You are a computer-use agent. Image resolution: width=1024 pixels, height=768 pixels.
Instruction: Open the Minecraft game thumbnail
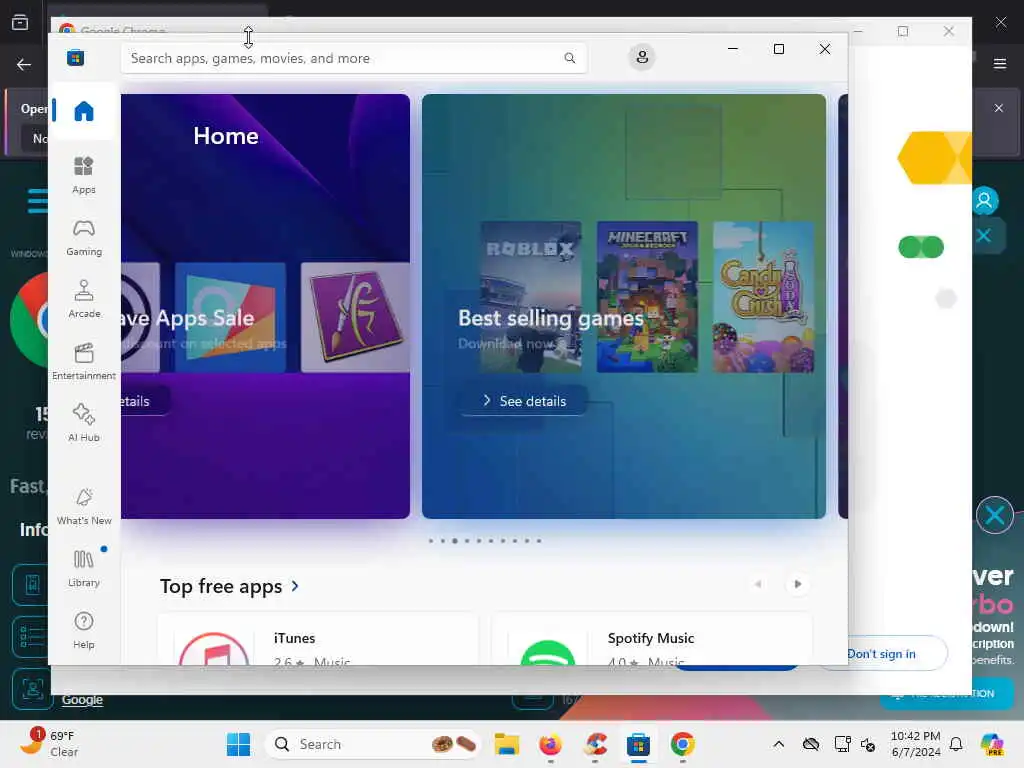[647, 297]
